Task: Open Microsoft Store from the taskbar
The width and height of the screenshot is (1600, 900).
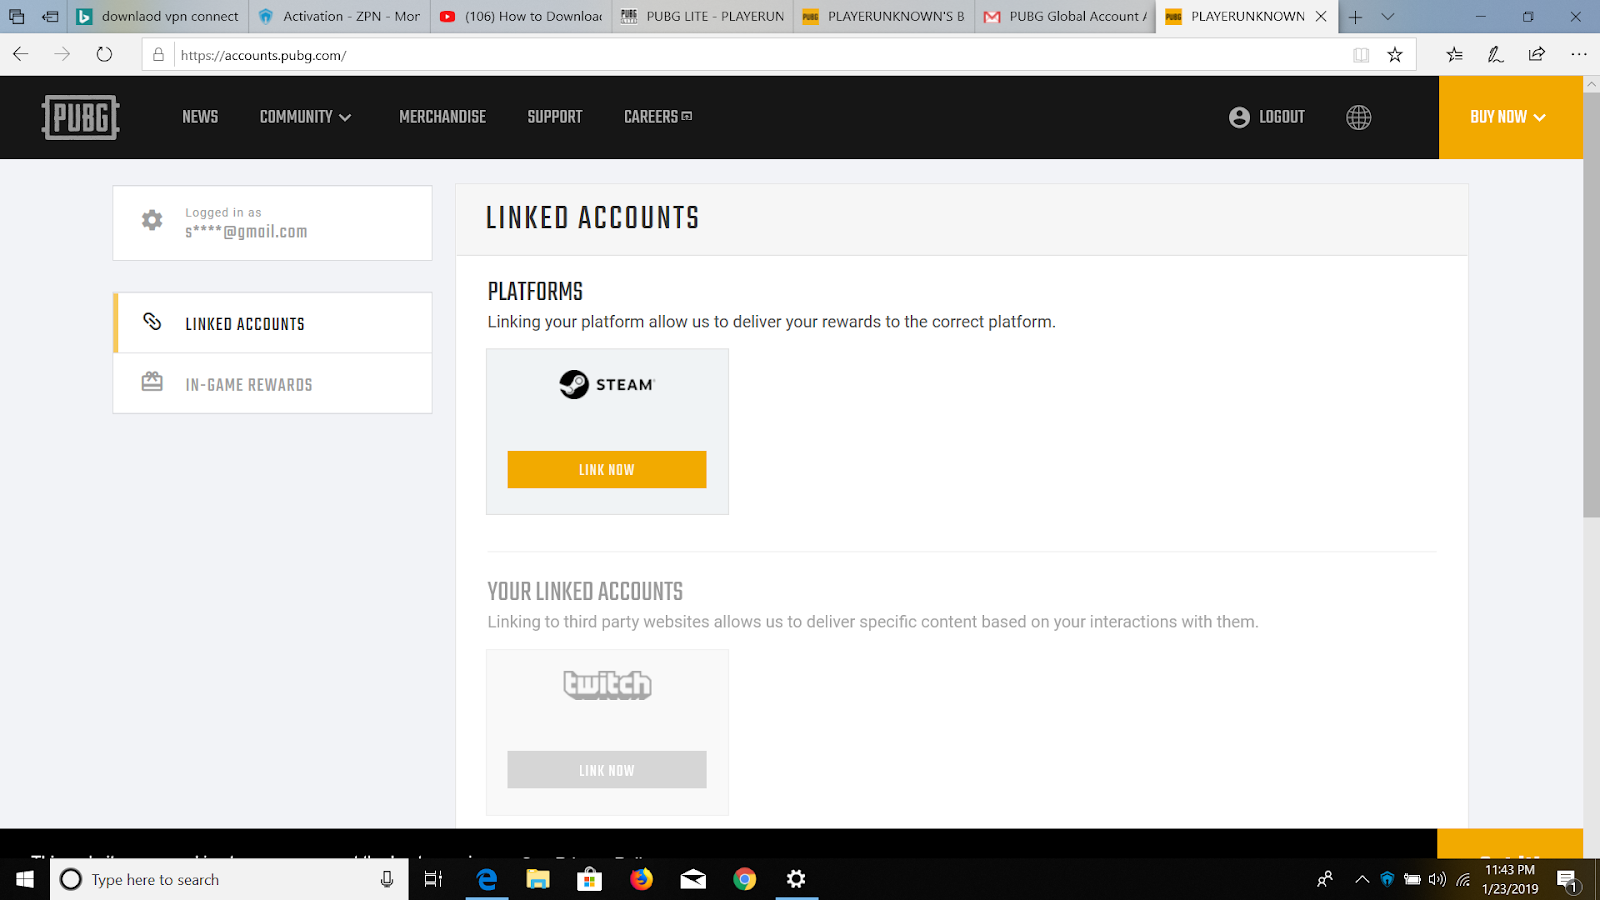Action: point(589,879)
